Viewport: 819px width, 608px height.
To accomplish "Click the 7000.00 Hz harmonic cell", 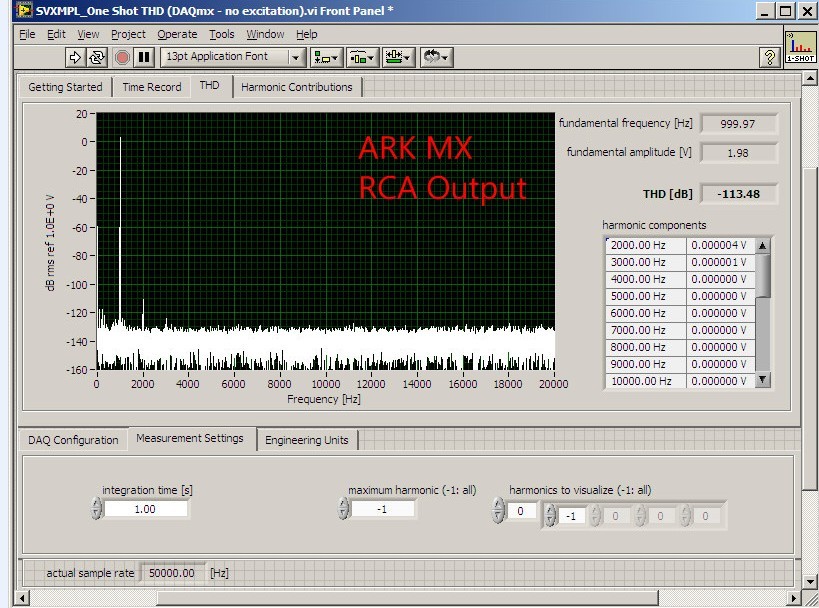I will [x=646, y=330].
